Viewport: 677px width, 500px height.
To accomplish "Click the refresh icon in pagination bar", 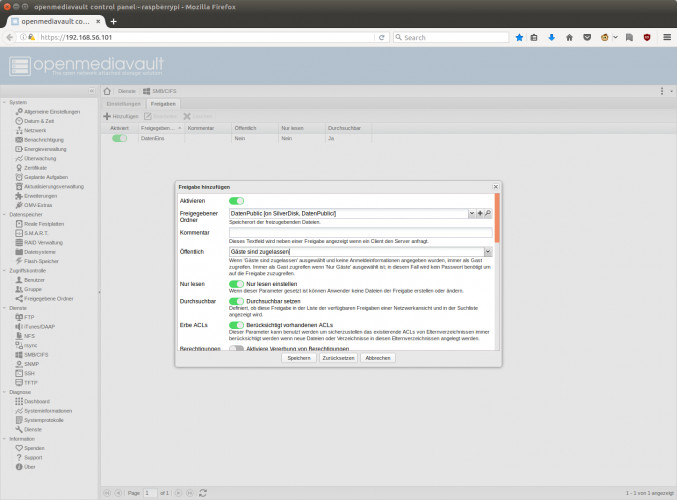I will [203, 493].
